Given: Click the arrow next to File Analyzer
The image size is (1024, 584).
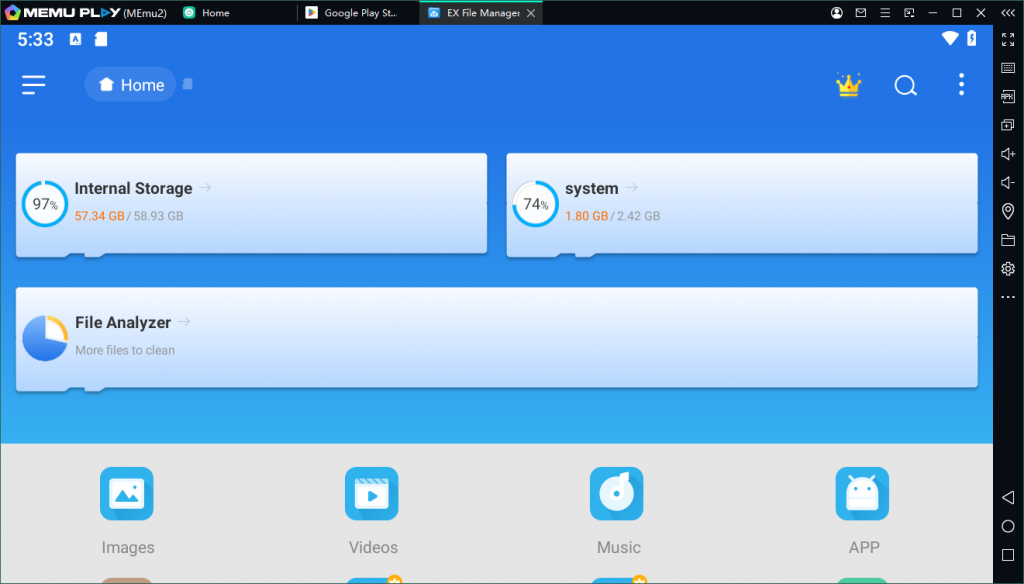Looking at the screenshot, I should (184, 321).
